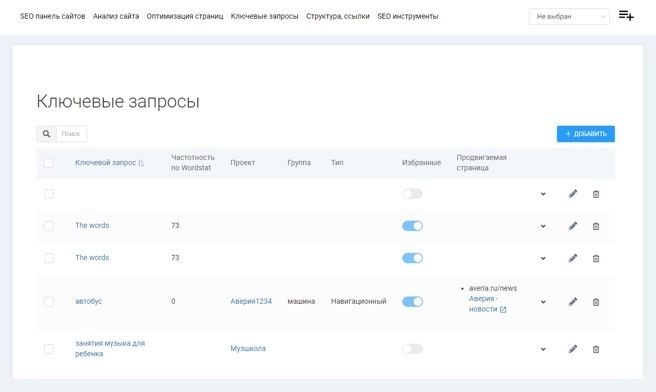Image resolution: width=656 pixels, height=392 pixels.
Task: Enable the Избранные toggle in the занятия музыка row
Action: click(413, 349)
